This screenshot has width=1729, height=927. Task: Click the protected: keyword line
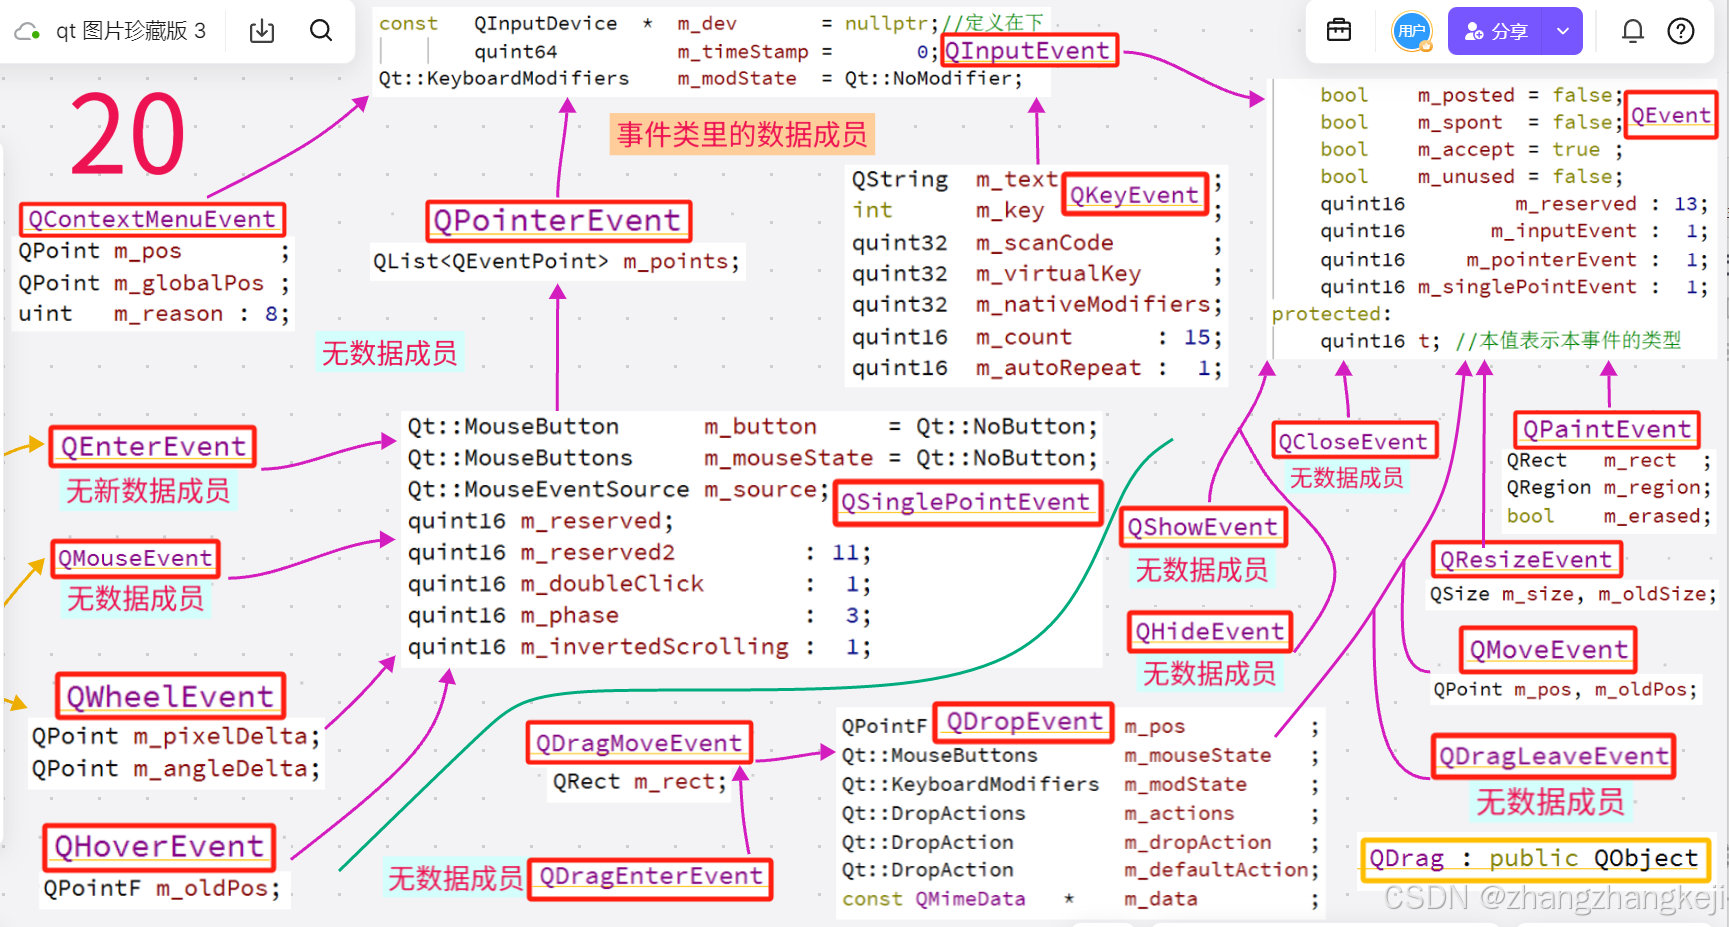coord(1331,314)
